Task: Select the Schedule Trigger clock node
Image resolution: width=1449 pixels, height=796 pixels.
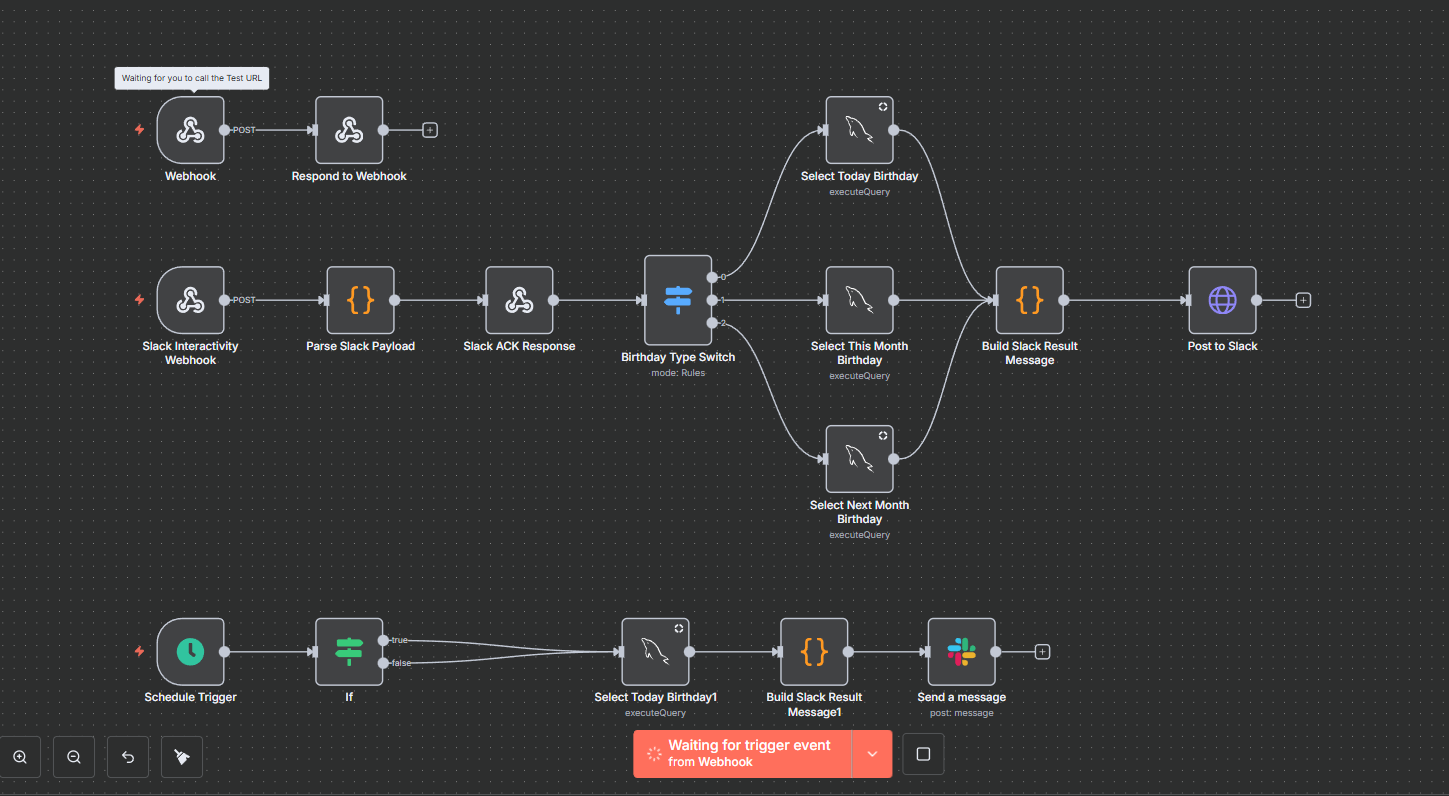Action: (x=190, y=652)
